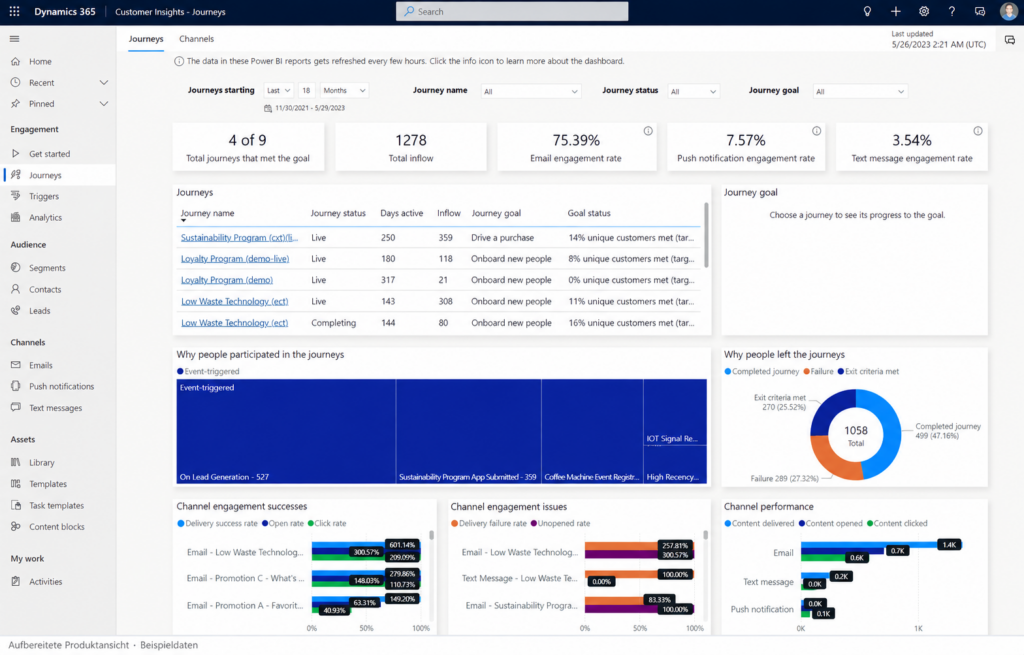Toggle Unopened rate legend swatch
1024x655 pixels.
click(534, 523)
